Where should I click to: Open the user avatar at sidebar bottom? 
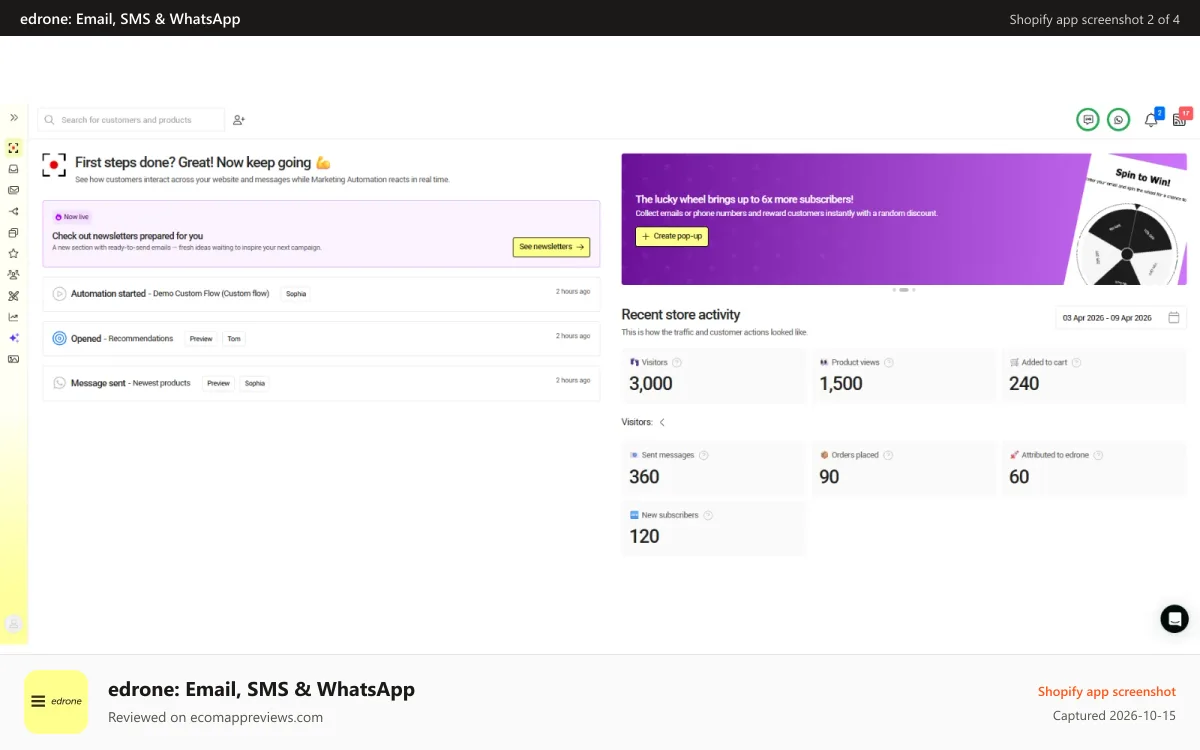coord(14,623)
